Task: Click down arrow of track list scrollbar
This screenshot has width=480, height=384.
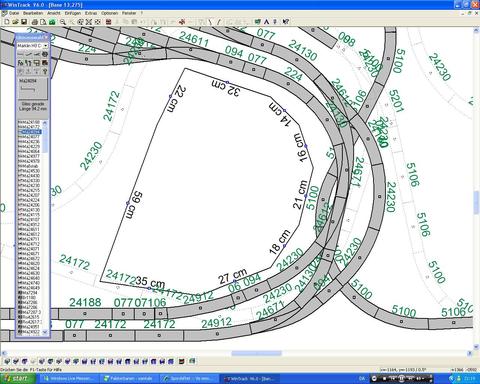Action: (45, 332)
